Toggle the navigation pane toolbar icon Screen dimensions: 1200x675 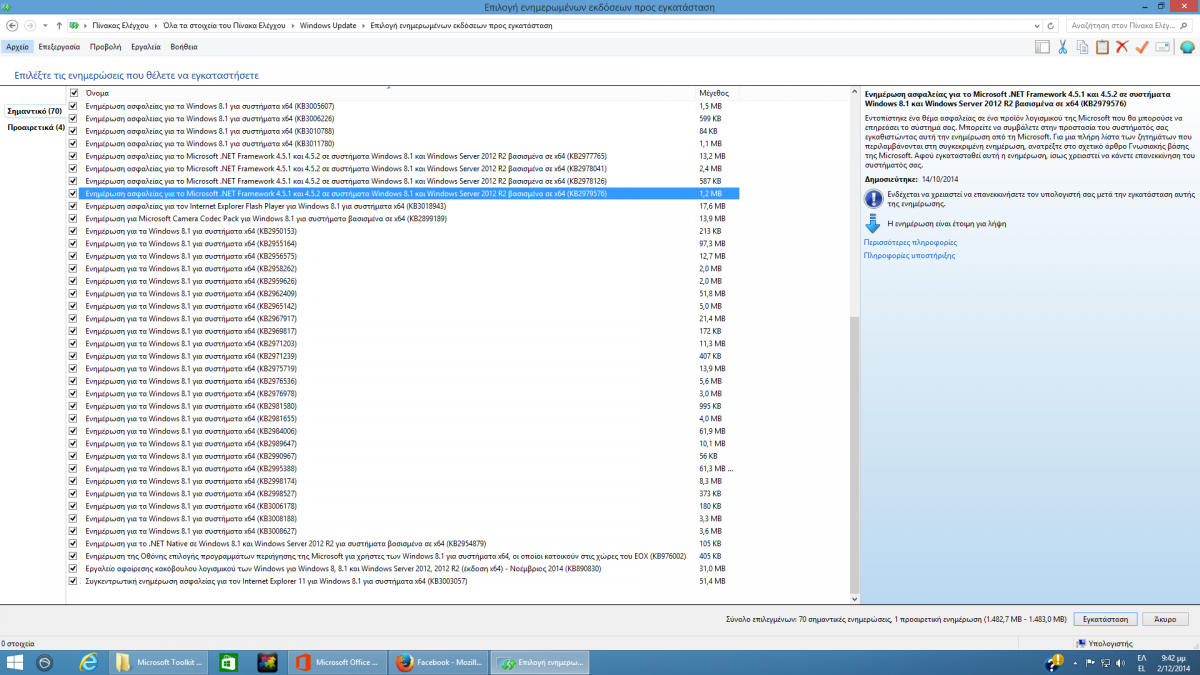pos(1042,47)
